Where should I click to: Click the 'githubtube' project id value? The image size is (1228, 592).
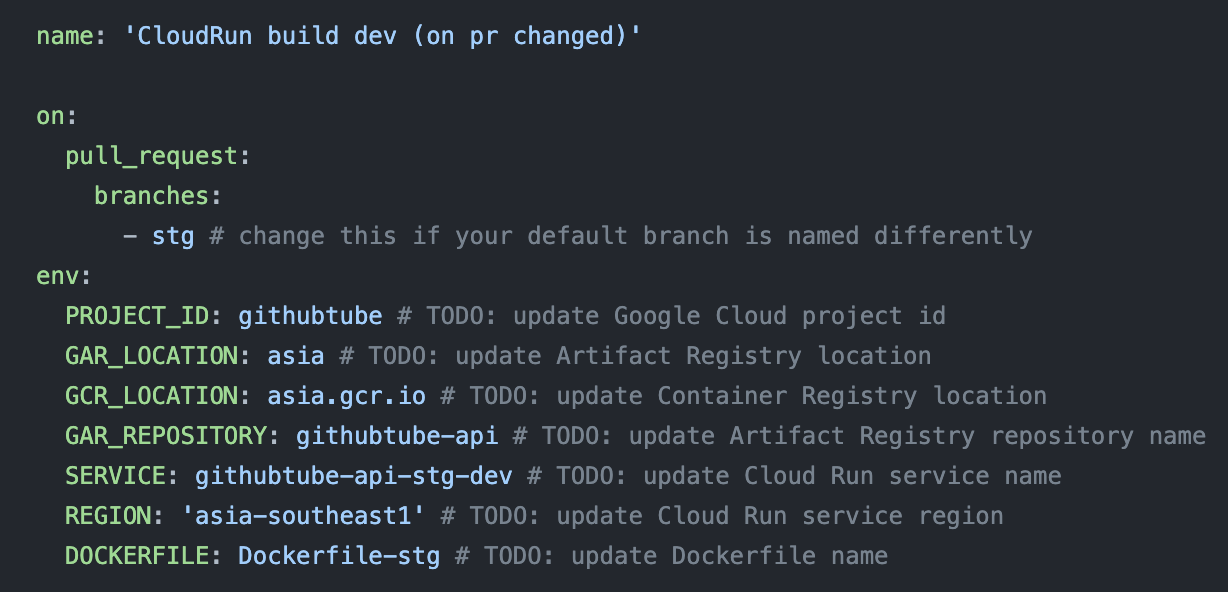[310, 316]
